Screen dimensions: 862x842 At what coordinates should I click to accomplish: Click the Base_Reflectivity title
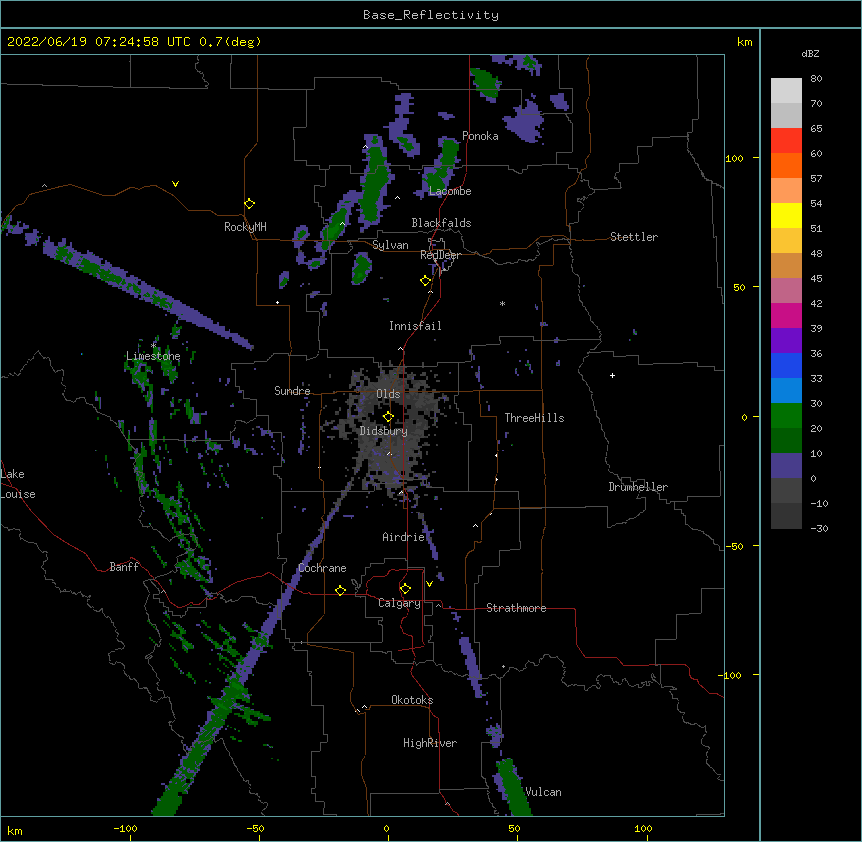(431, 15)
